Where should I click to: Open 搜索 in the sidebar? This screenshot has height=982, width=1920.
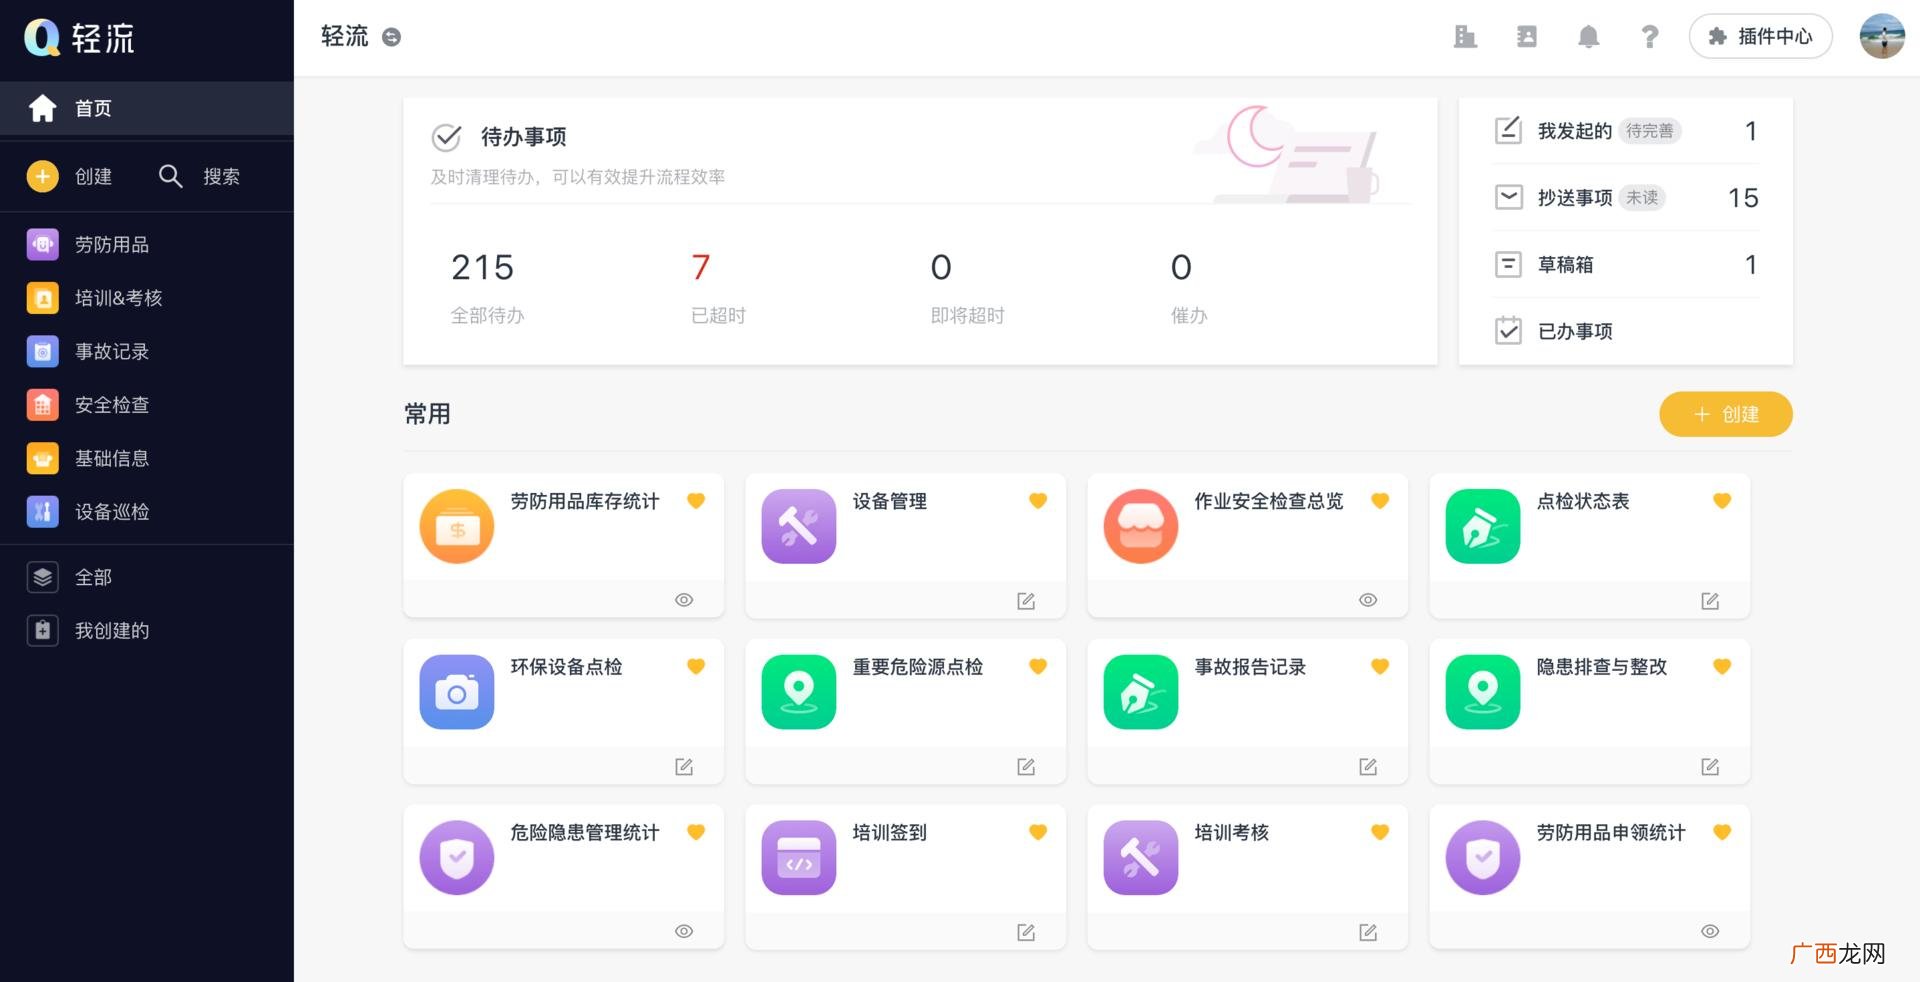click(x=200, y=176)
